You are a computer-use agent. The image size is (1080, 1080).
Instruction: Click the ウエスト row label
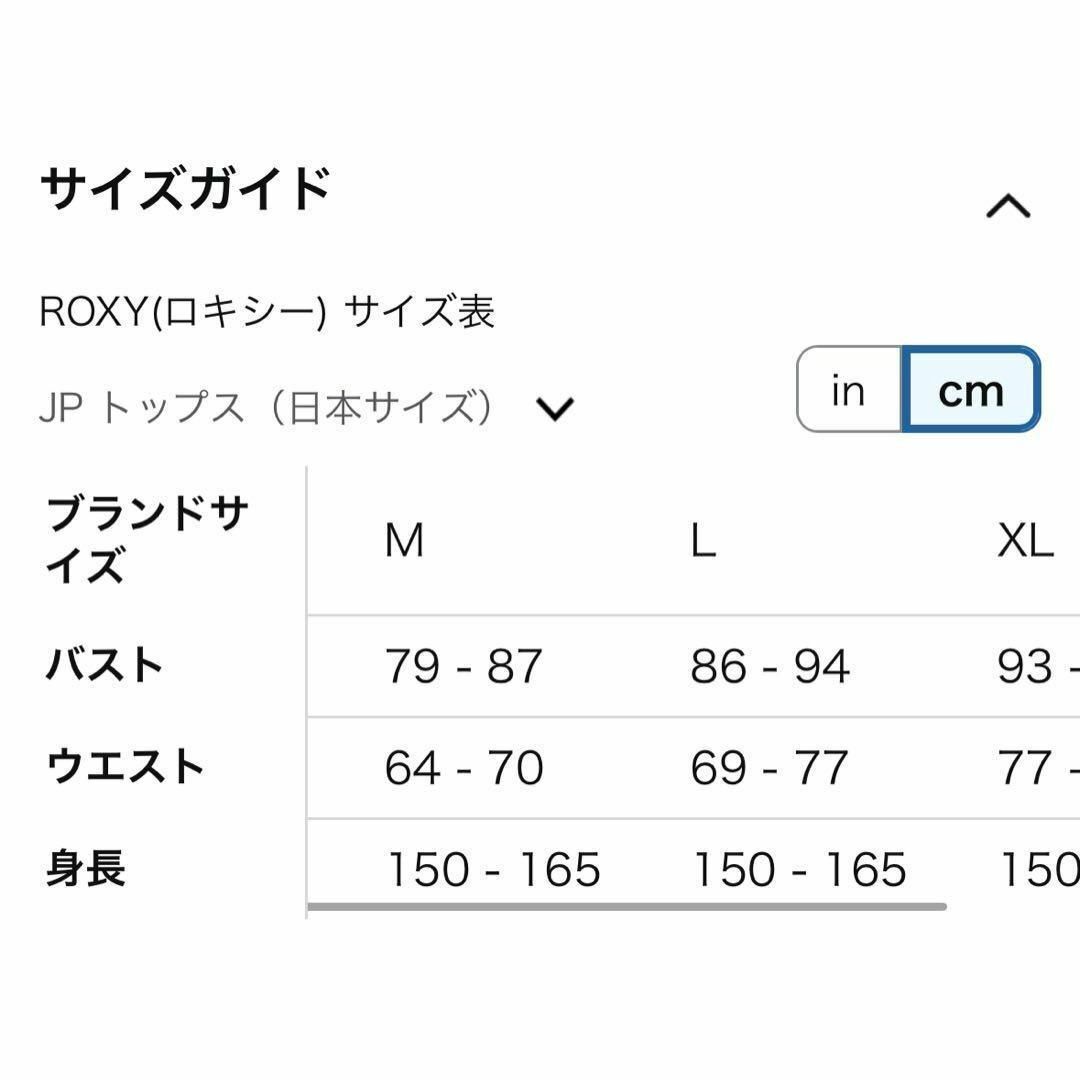click(125, 766)
